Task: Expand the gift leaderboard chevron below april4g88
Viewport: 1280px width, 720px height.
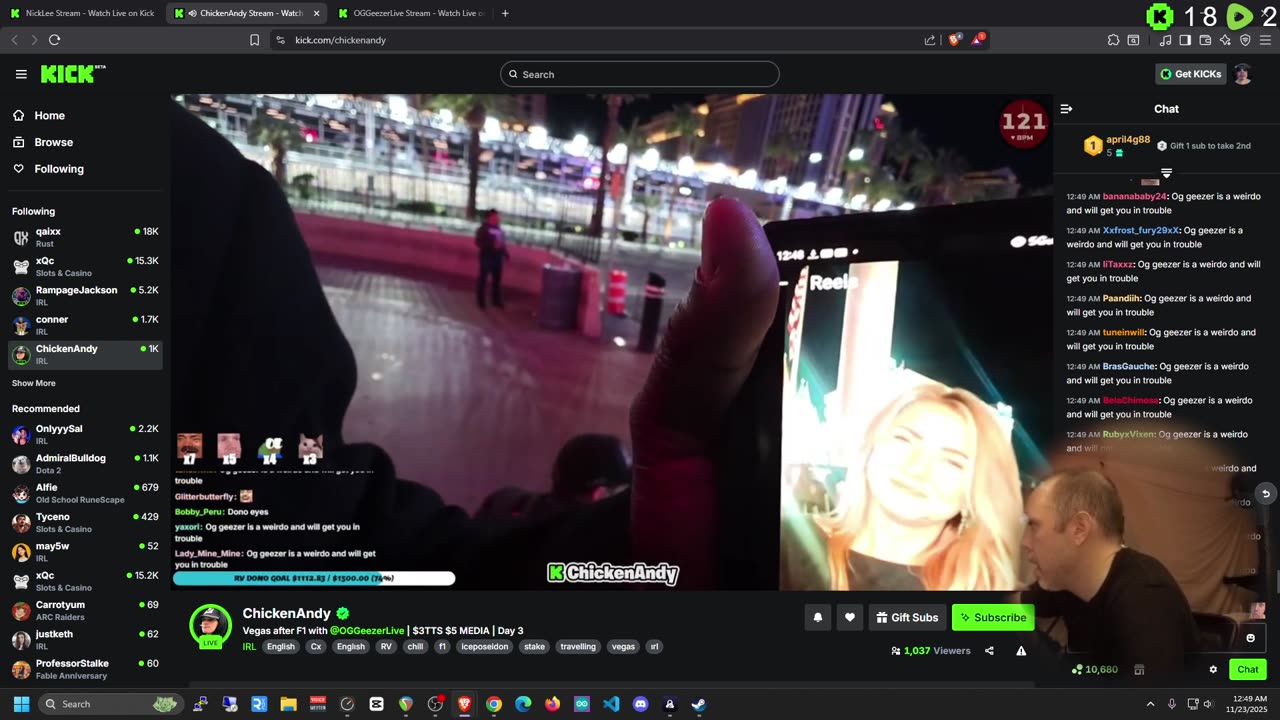Action: 1166,173
